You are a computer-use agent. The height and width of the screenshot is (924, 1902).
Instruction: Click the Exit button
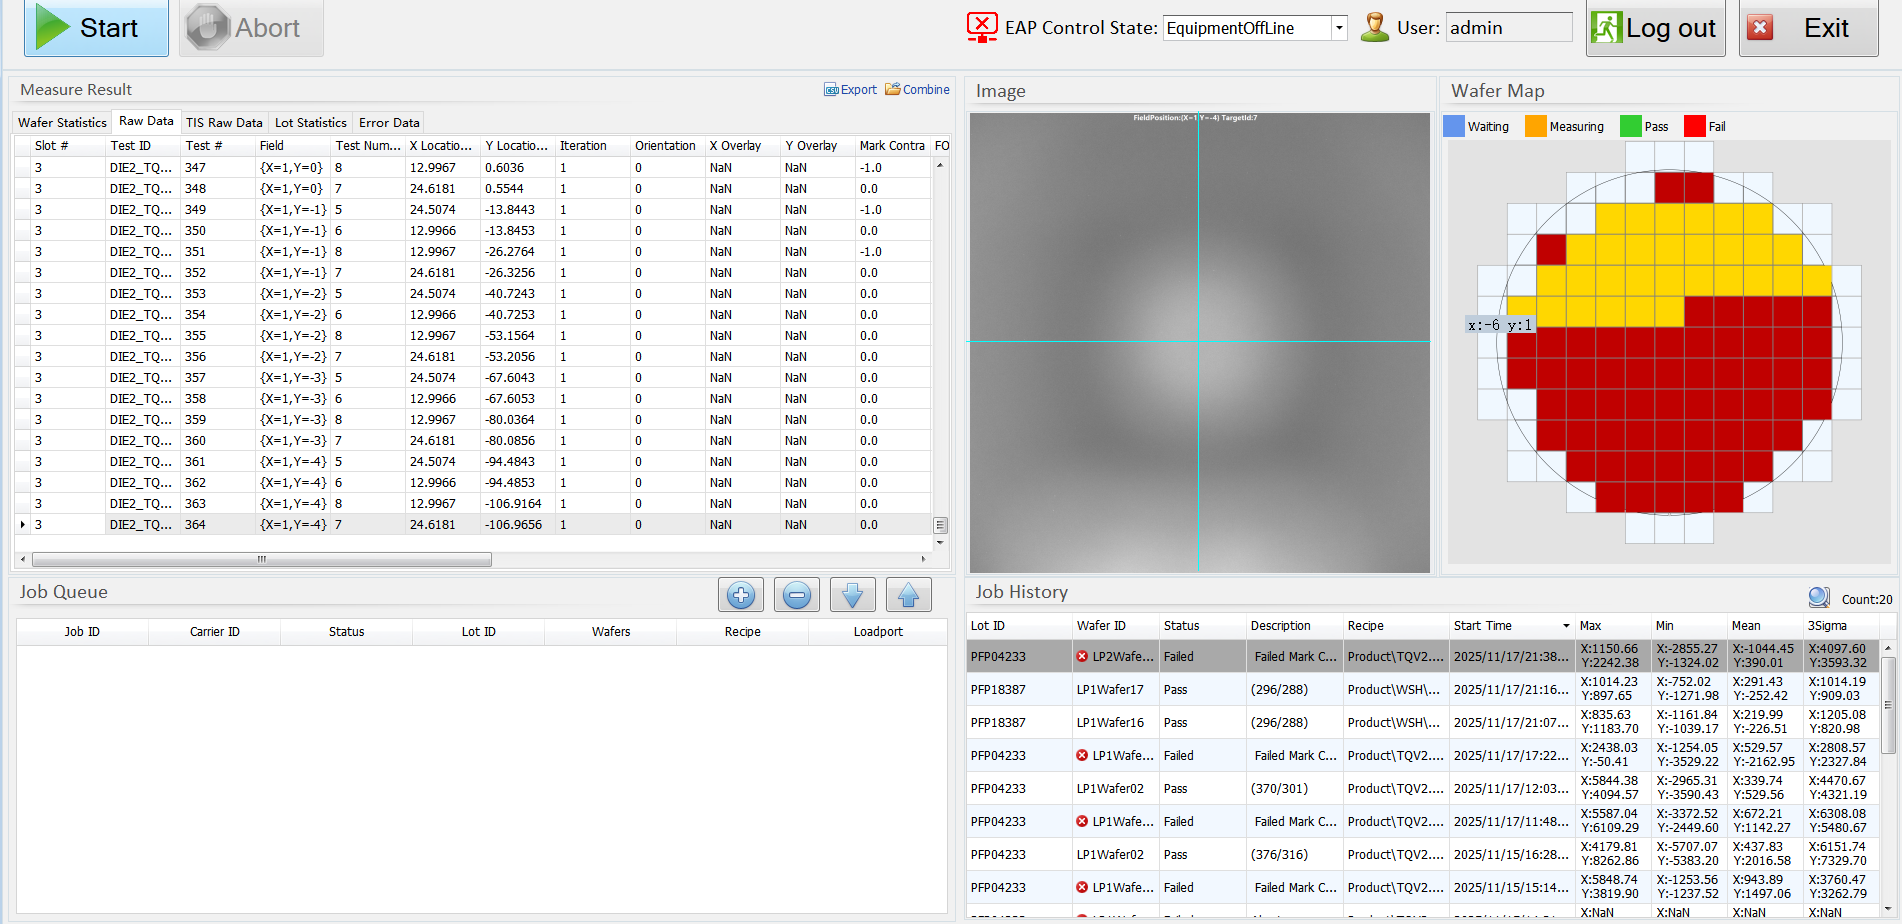pos(1808,28)
